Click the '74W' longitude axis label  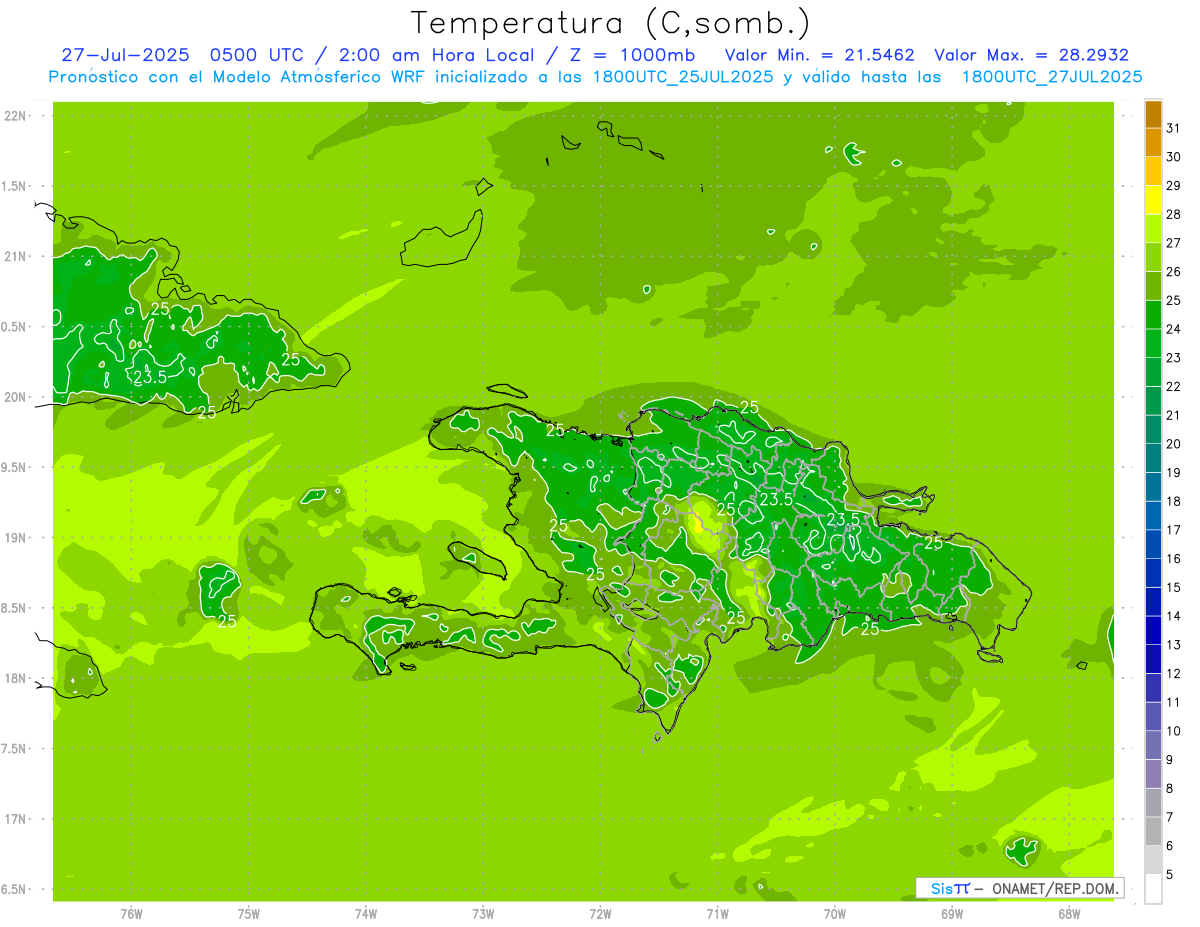point(366,914)
